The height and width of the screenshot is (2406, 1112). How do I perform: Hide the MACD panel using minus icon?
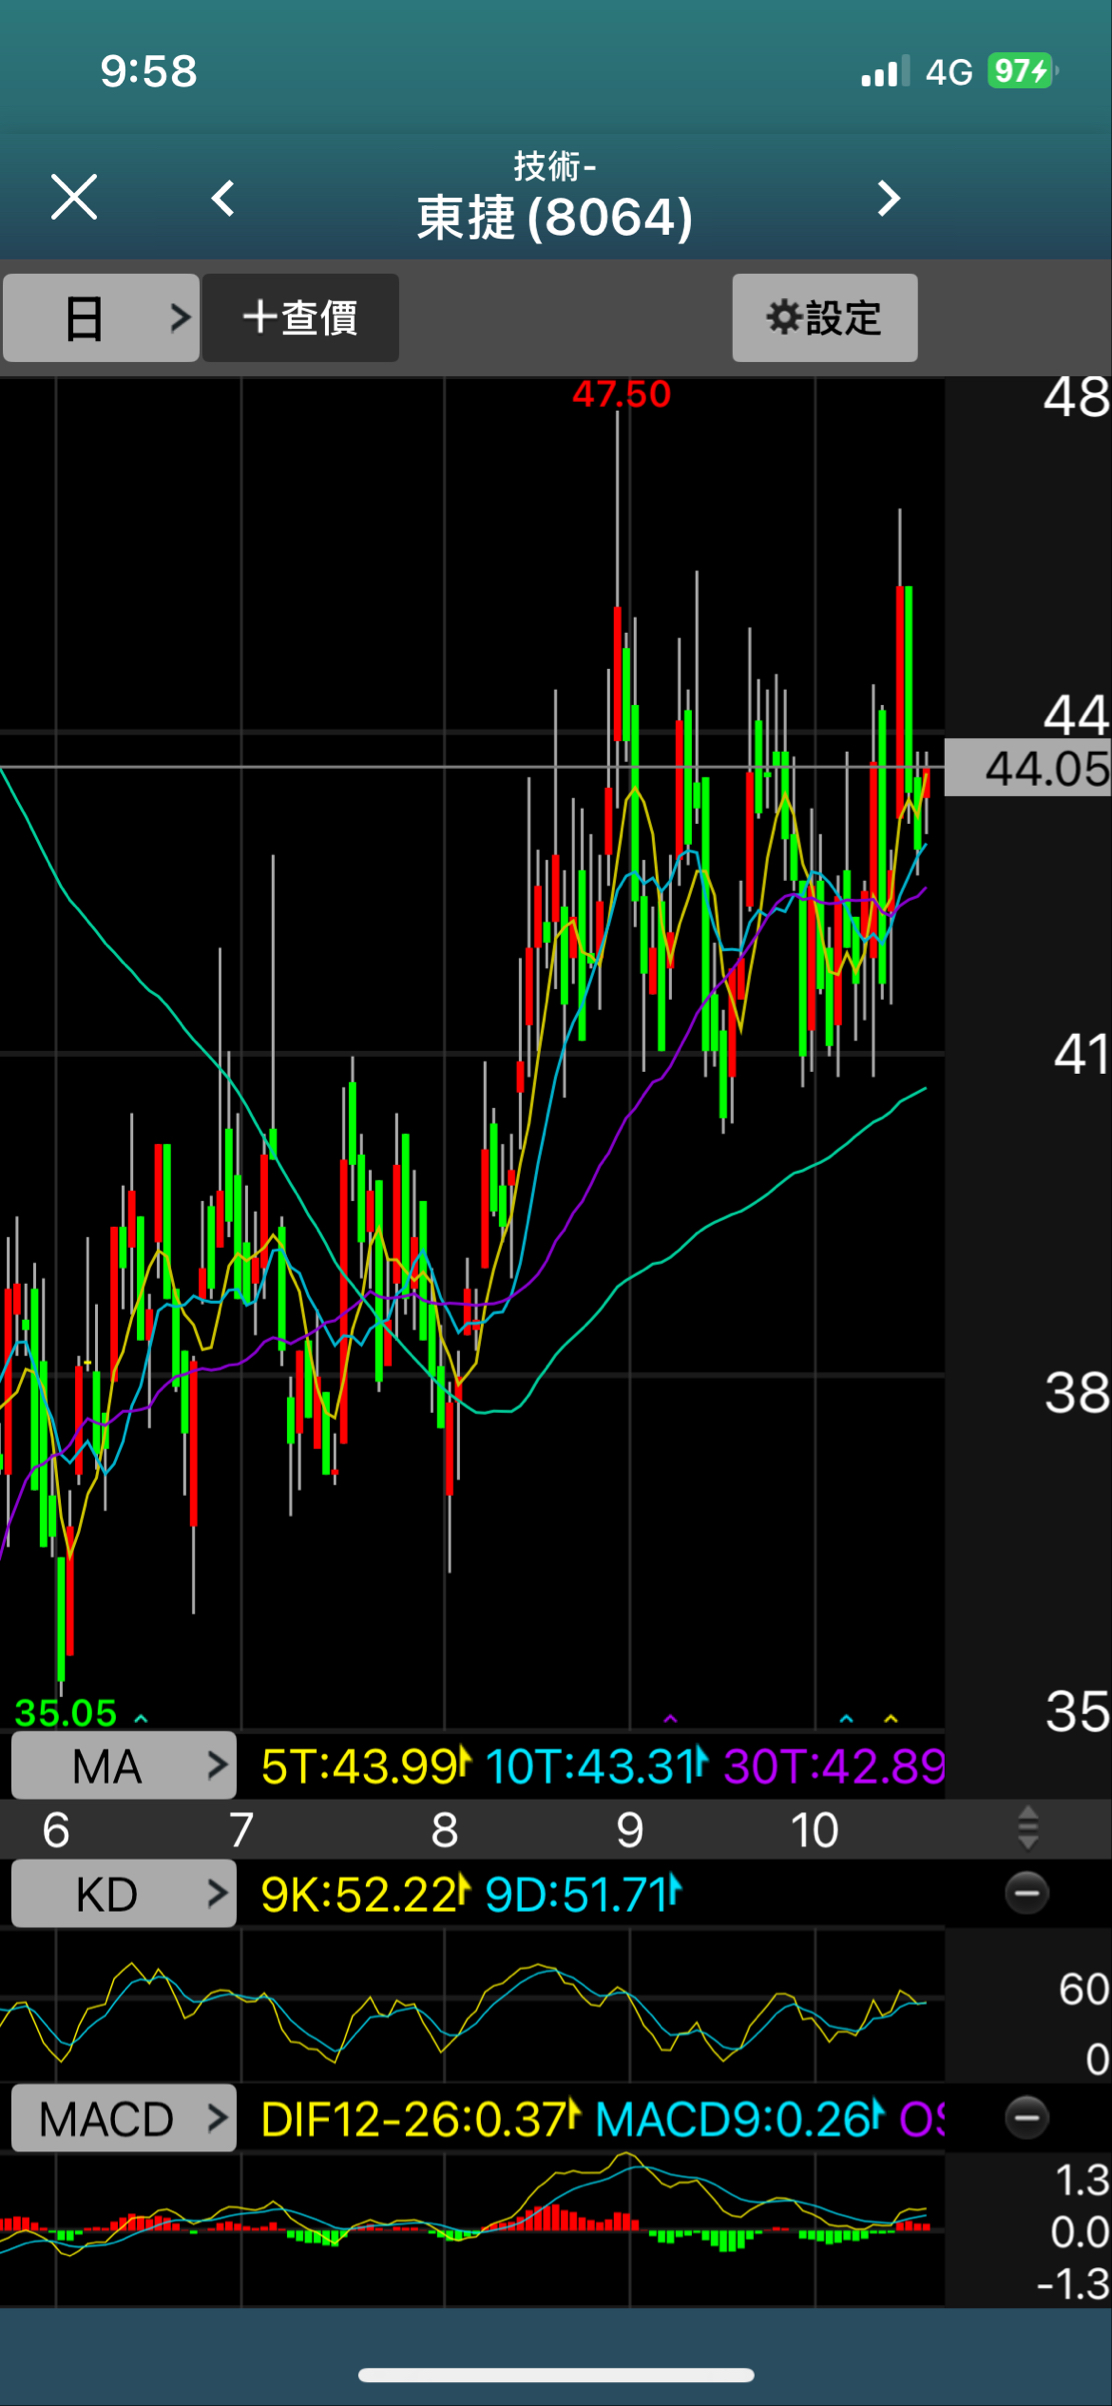tap(1026, 2117)
